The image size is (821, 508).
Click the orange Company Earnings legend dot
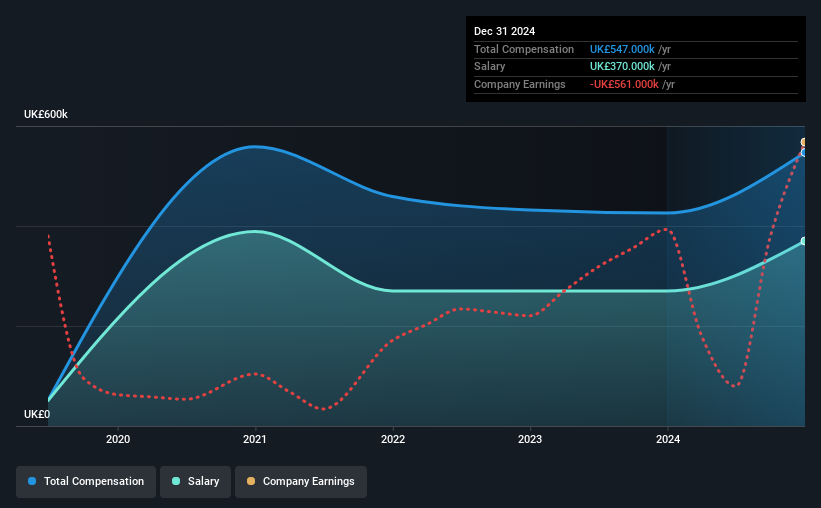(x=251, y=481)
